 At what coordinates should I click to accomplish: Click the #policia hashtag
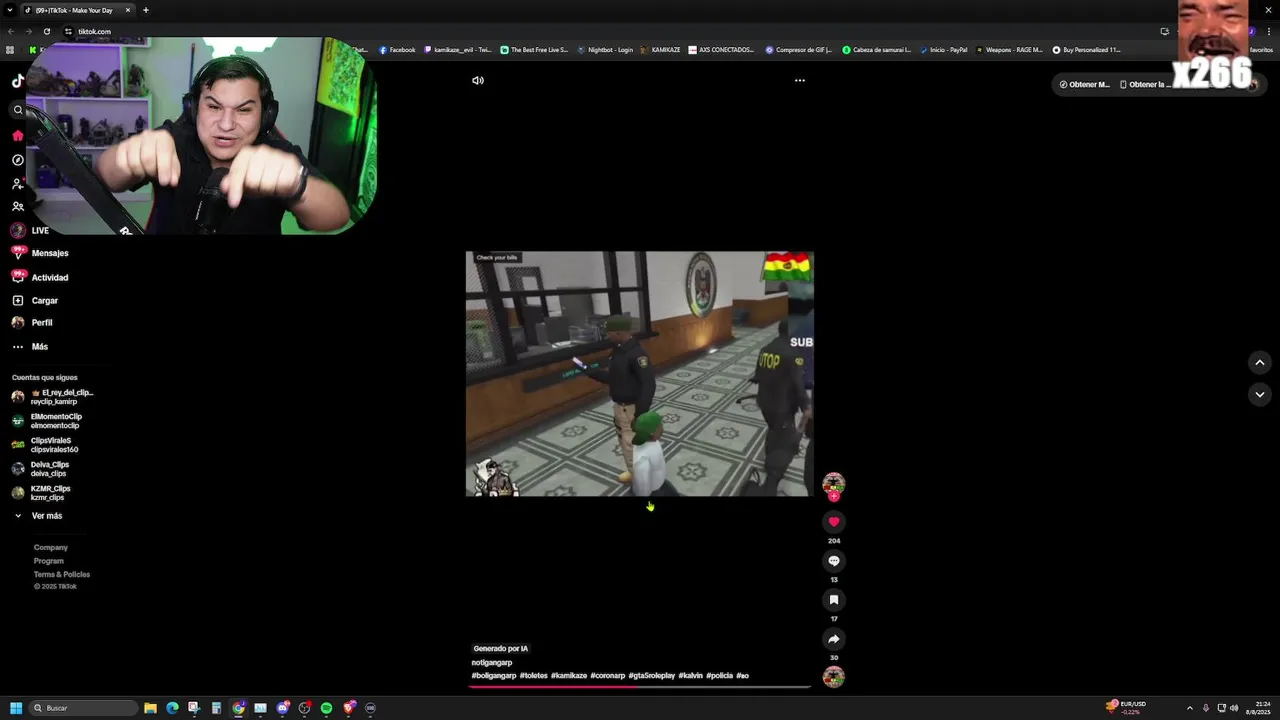click(720, 676)
